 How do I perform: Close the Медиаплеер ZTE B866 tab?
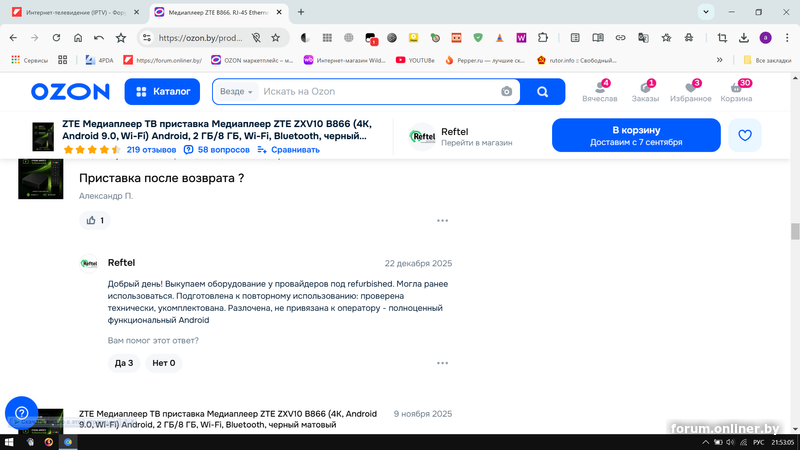(279, 12)
